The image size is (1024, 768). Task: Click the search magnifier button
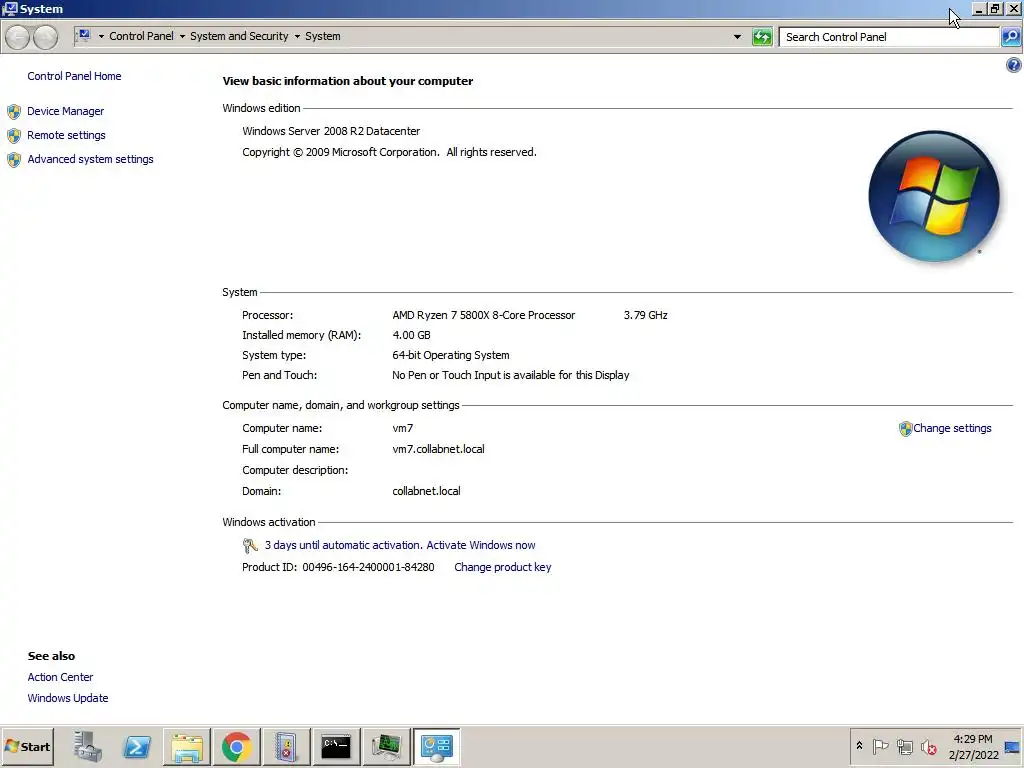pos(1011,37)
